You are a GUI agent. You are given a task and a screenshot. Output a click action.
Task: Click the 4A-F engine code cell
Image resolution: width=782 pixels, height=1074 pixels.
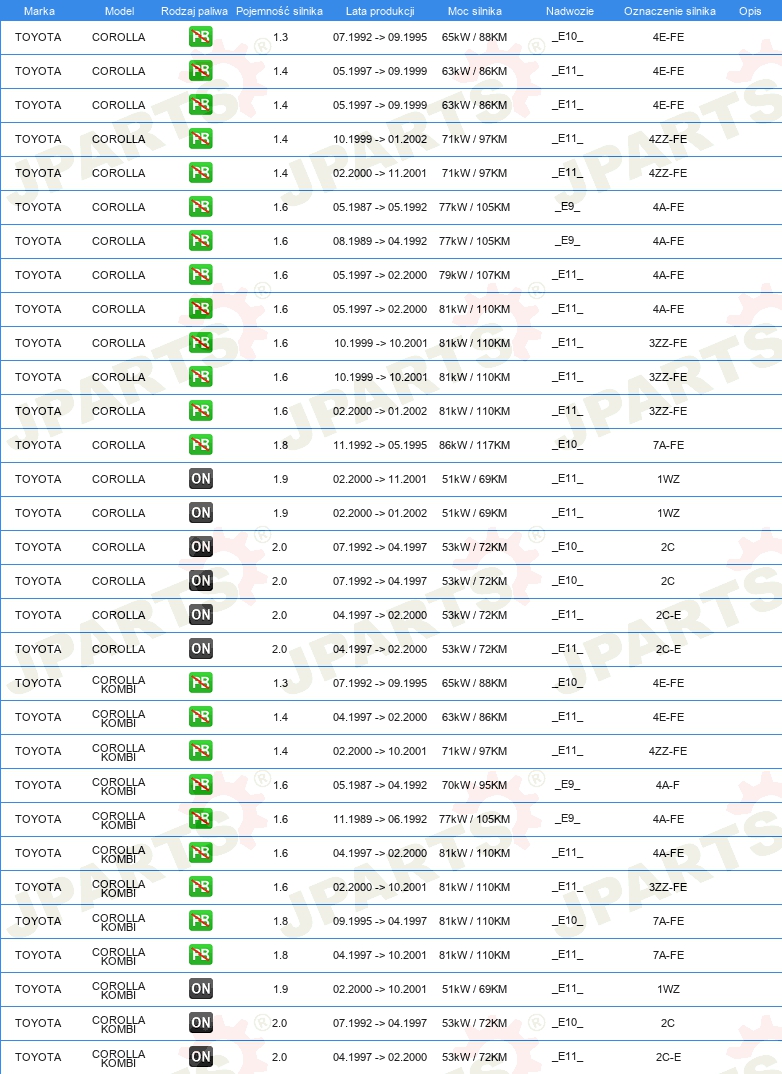(668, 785)
